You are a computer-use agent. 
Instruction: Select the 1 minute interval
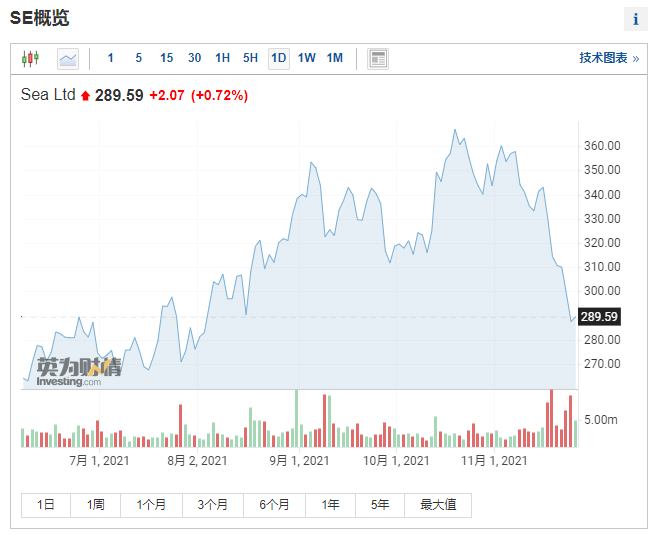110,58
